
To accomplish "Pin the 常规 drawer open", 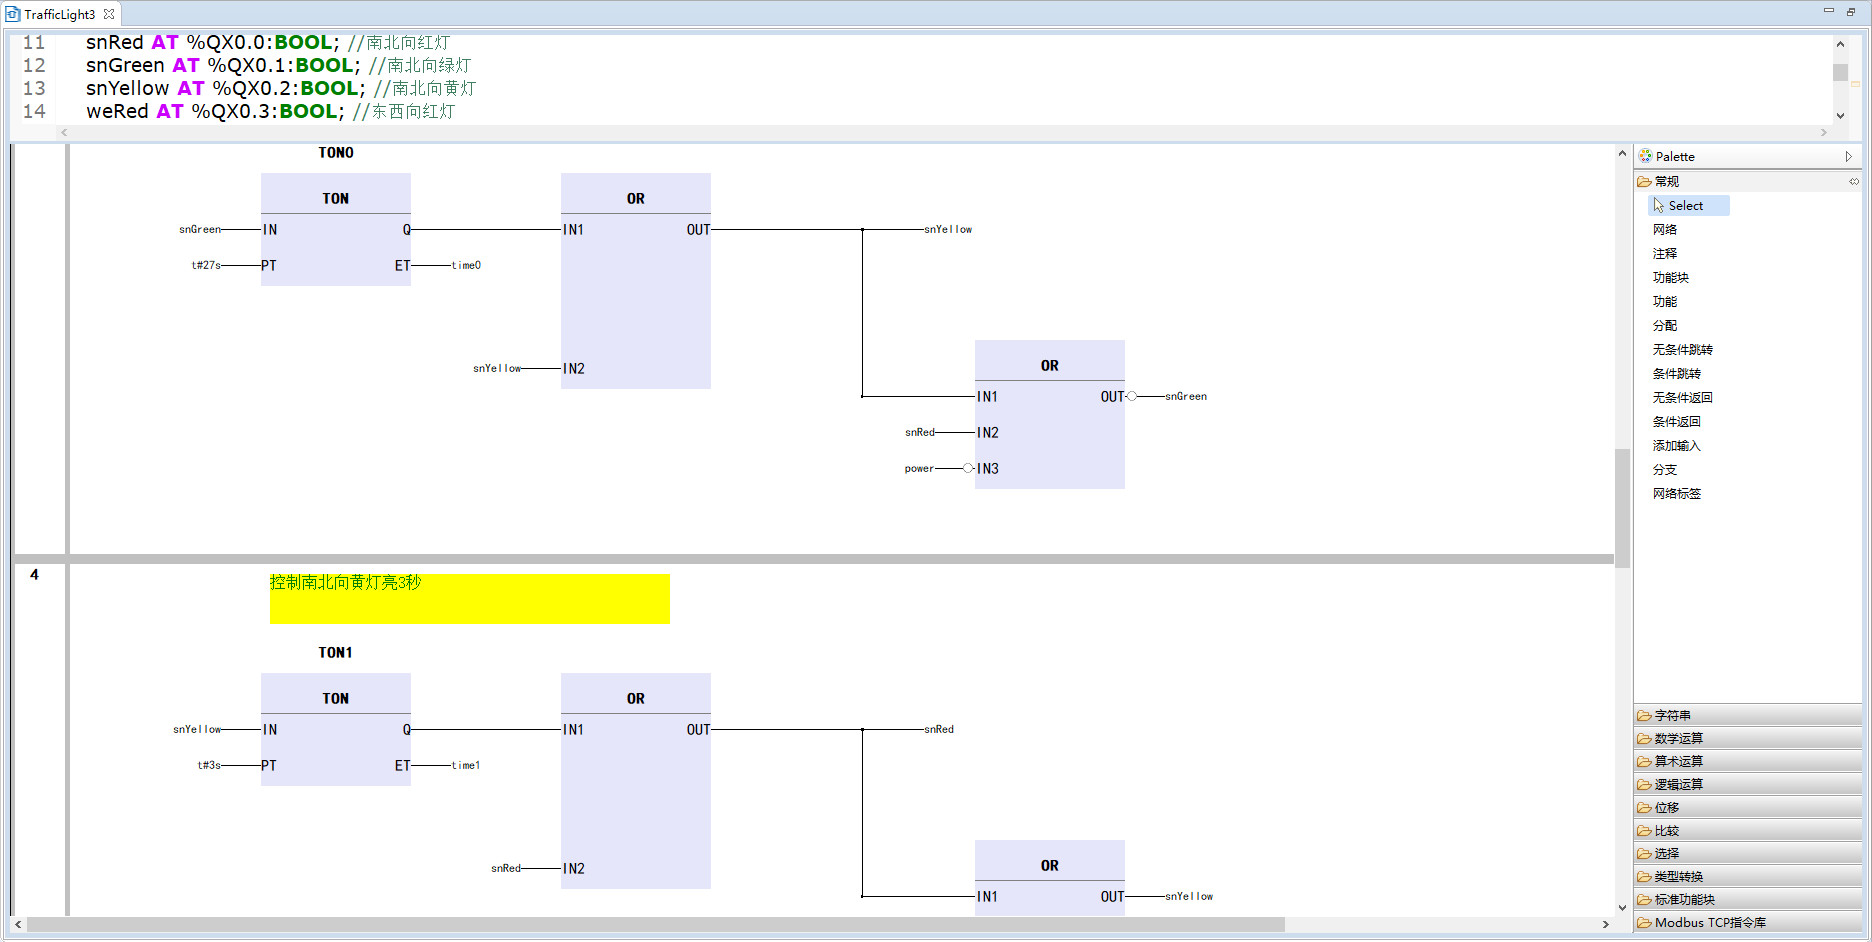I will [1853, 182].
